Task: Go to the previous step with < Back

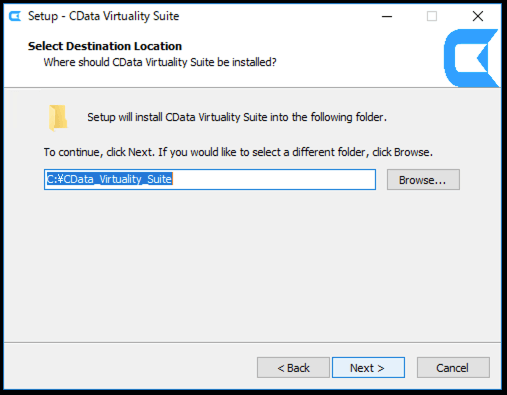Action: tap(293, 368)
